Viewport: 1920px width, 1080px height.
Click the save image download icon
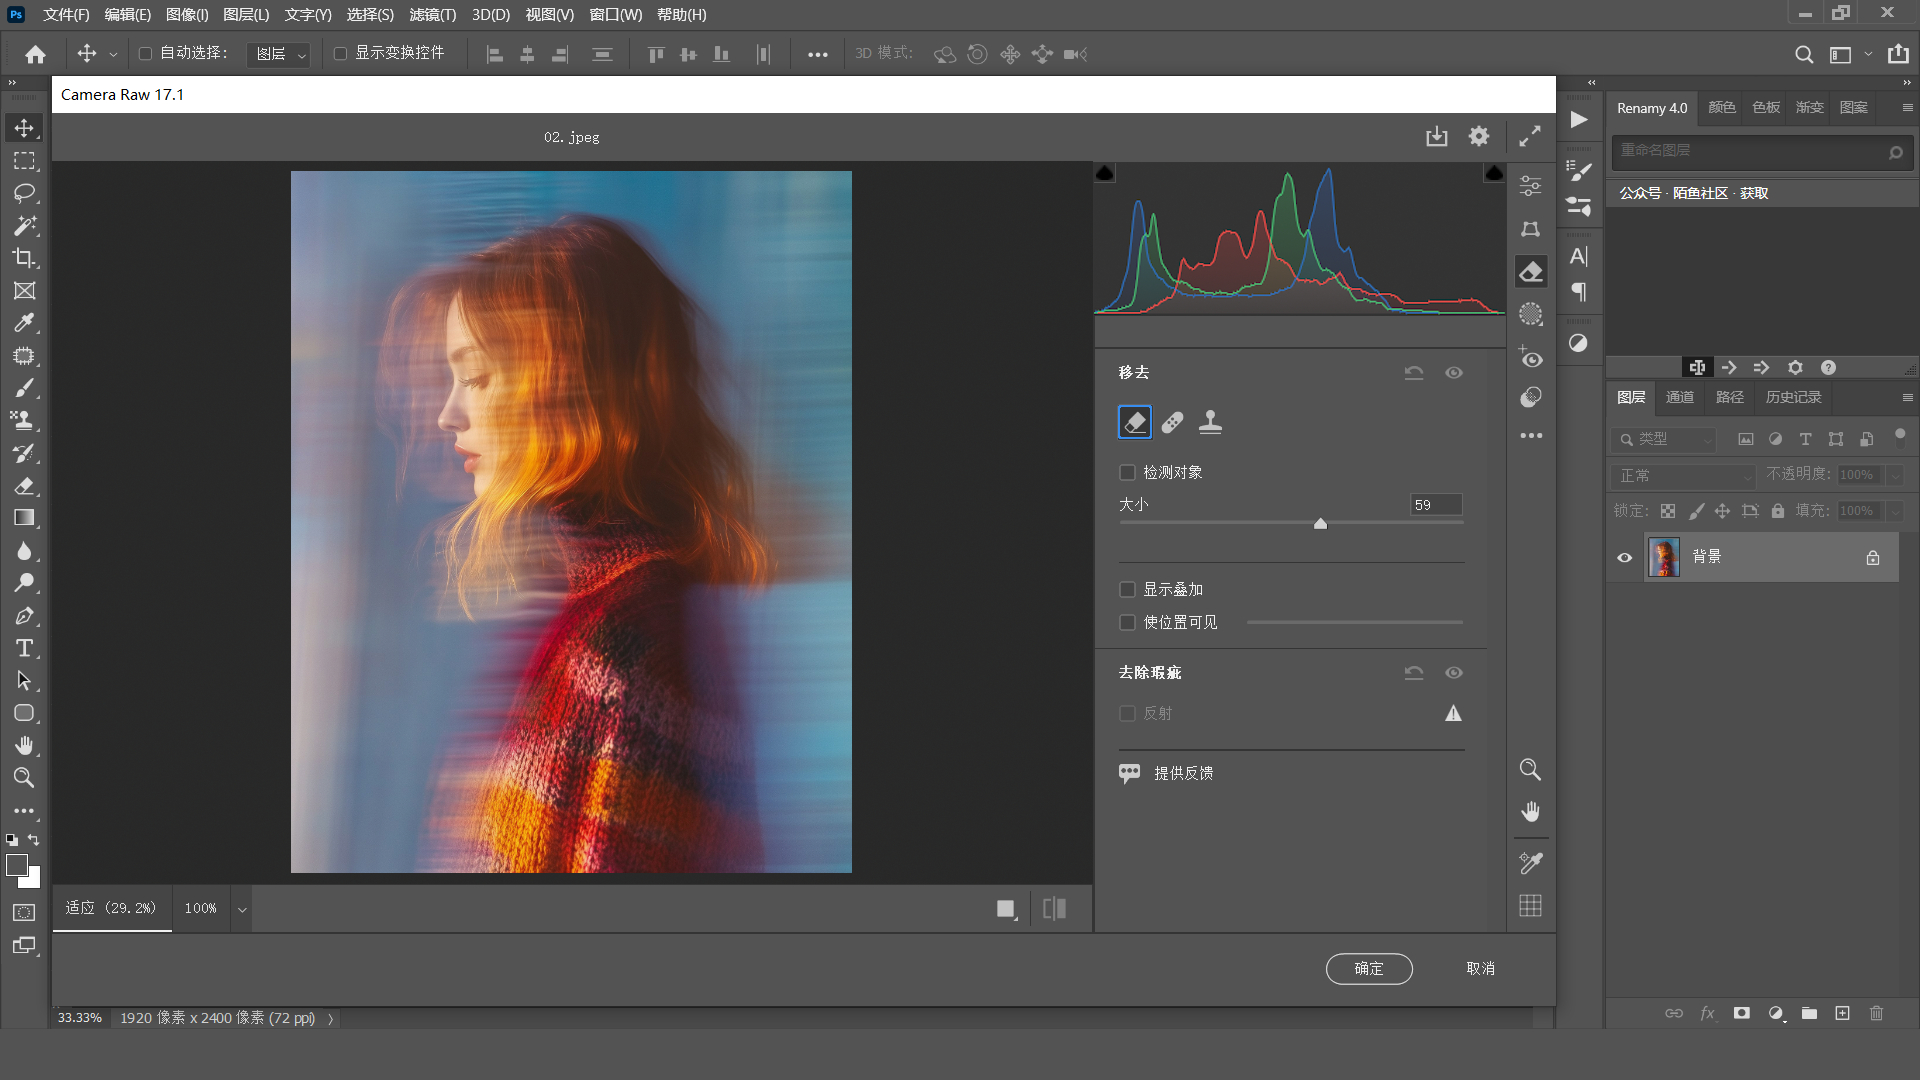[x=1436, y=136]
